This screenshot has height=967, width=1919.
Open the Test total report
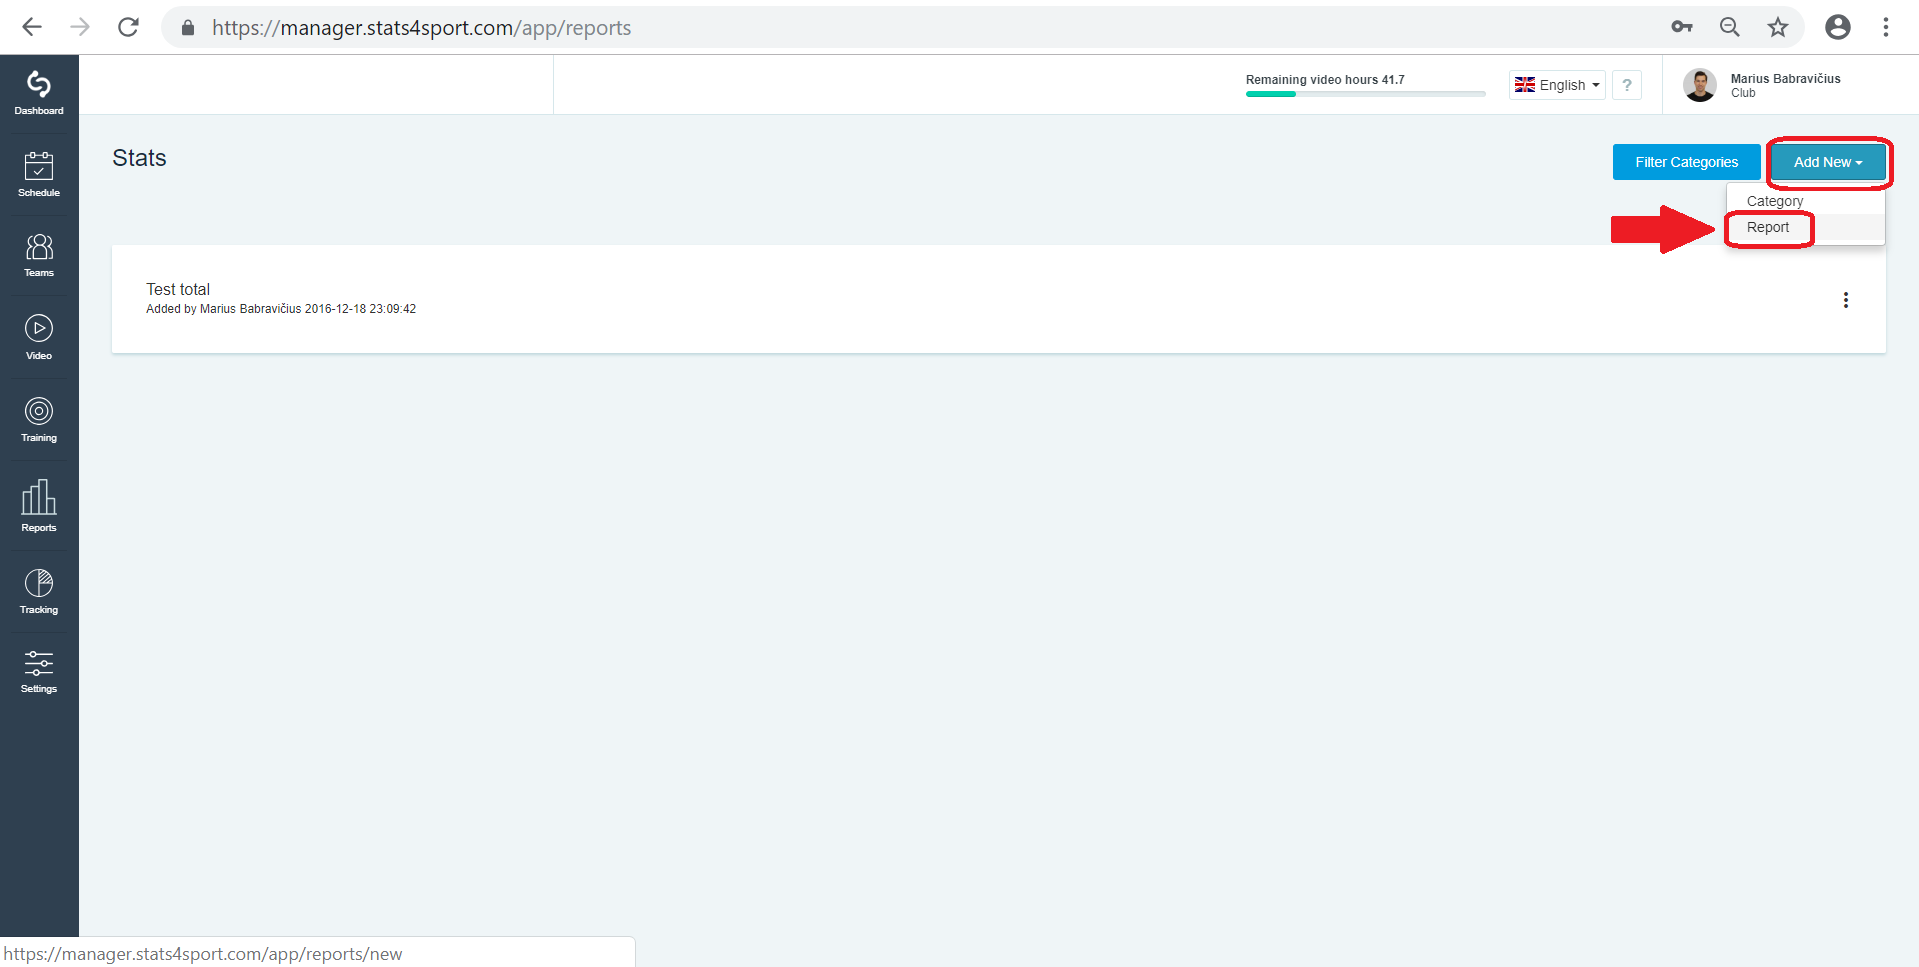click(178, 289)
